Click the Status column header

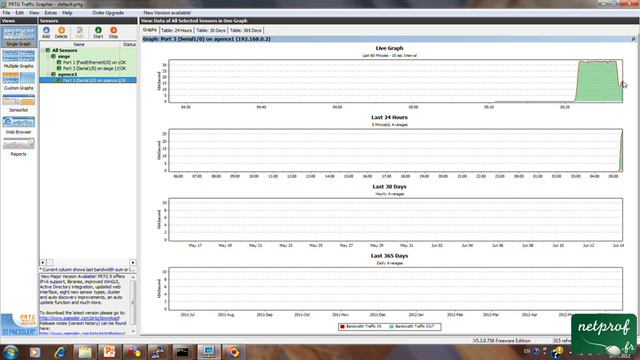[129, 44]
